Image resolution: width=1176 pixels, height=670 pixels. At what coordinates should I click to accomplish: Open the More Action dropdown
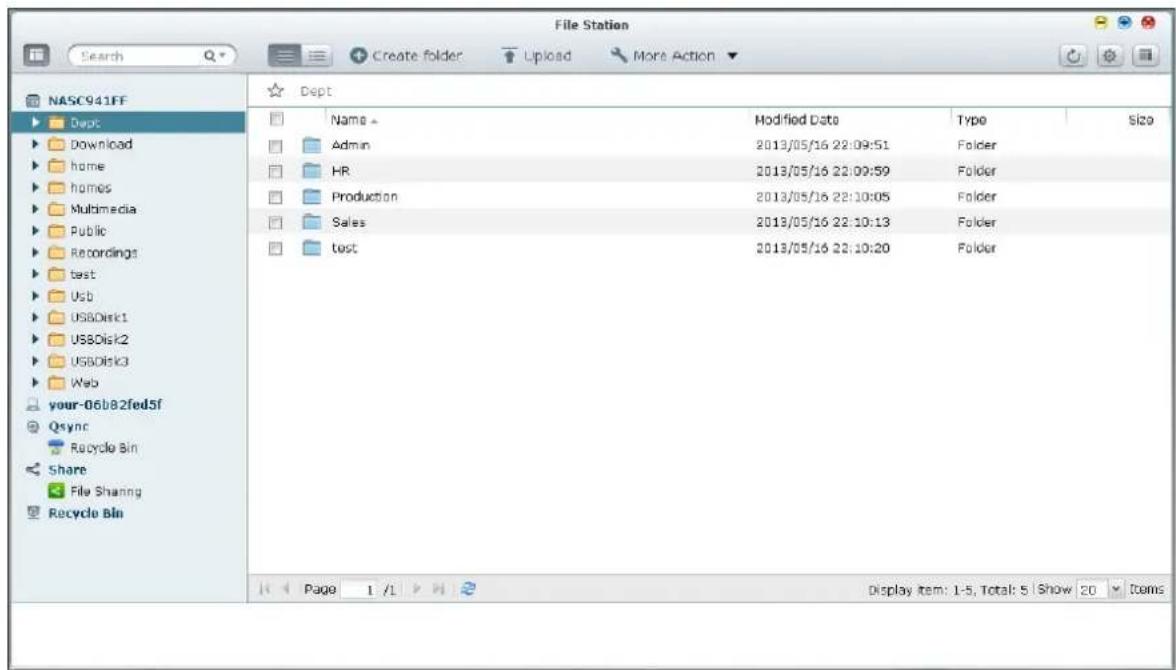[x=674, y=56]
